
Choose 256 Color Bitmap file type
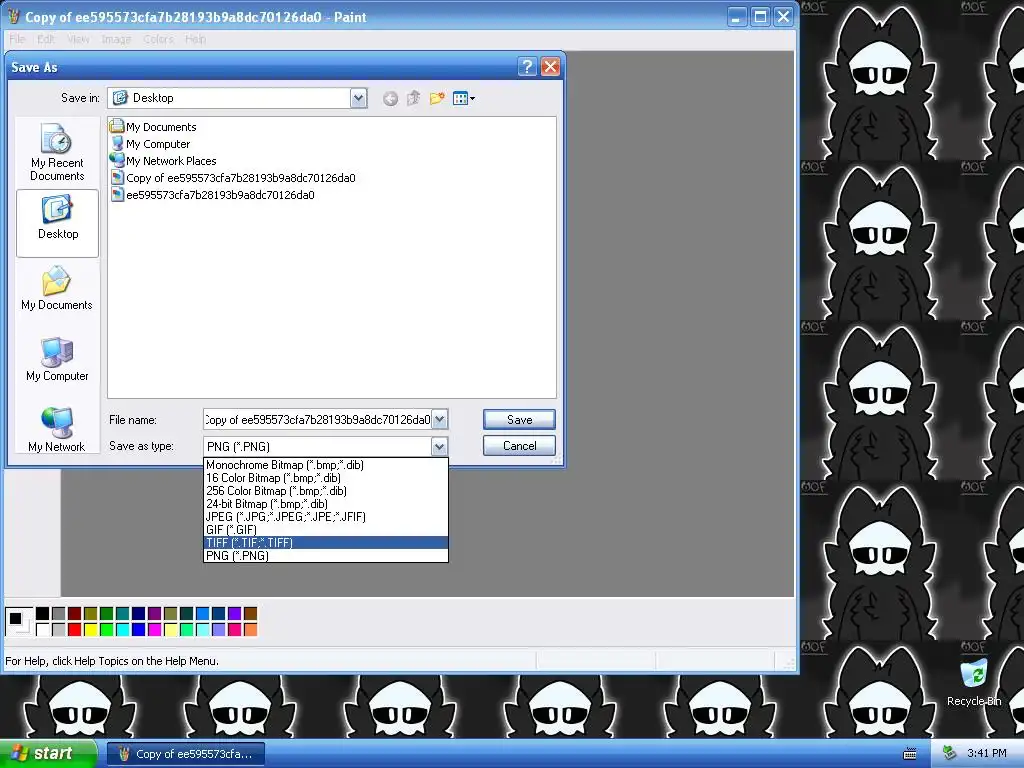click(x=326, y=491)
